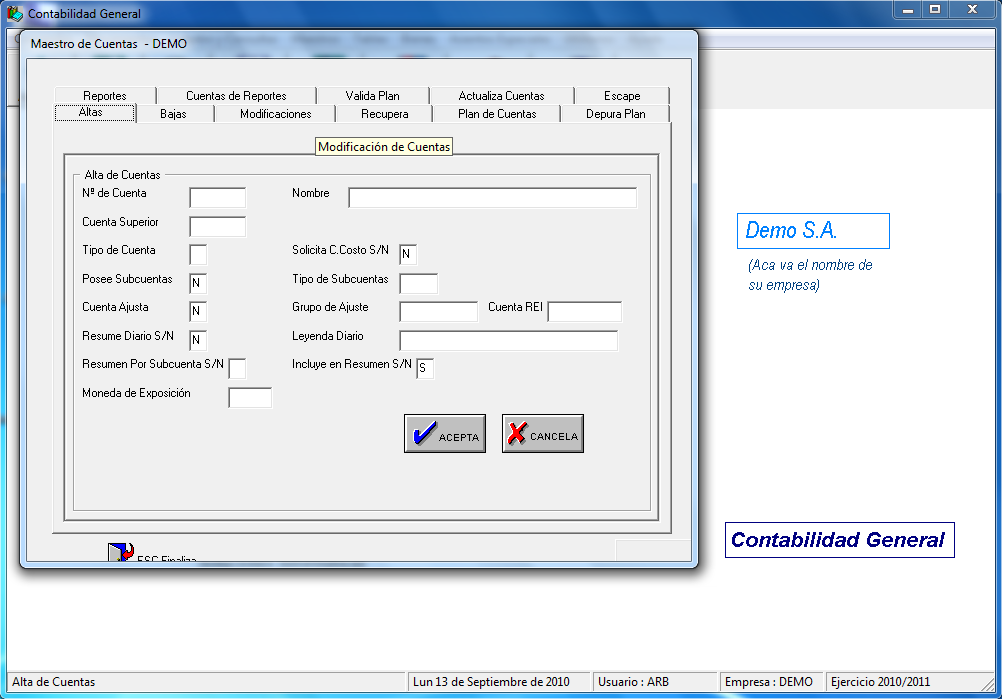Click the Posee Subcuentas S/N field
Screen dimensions: 1002x699
[198, 283]
